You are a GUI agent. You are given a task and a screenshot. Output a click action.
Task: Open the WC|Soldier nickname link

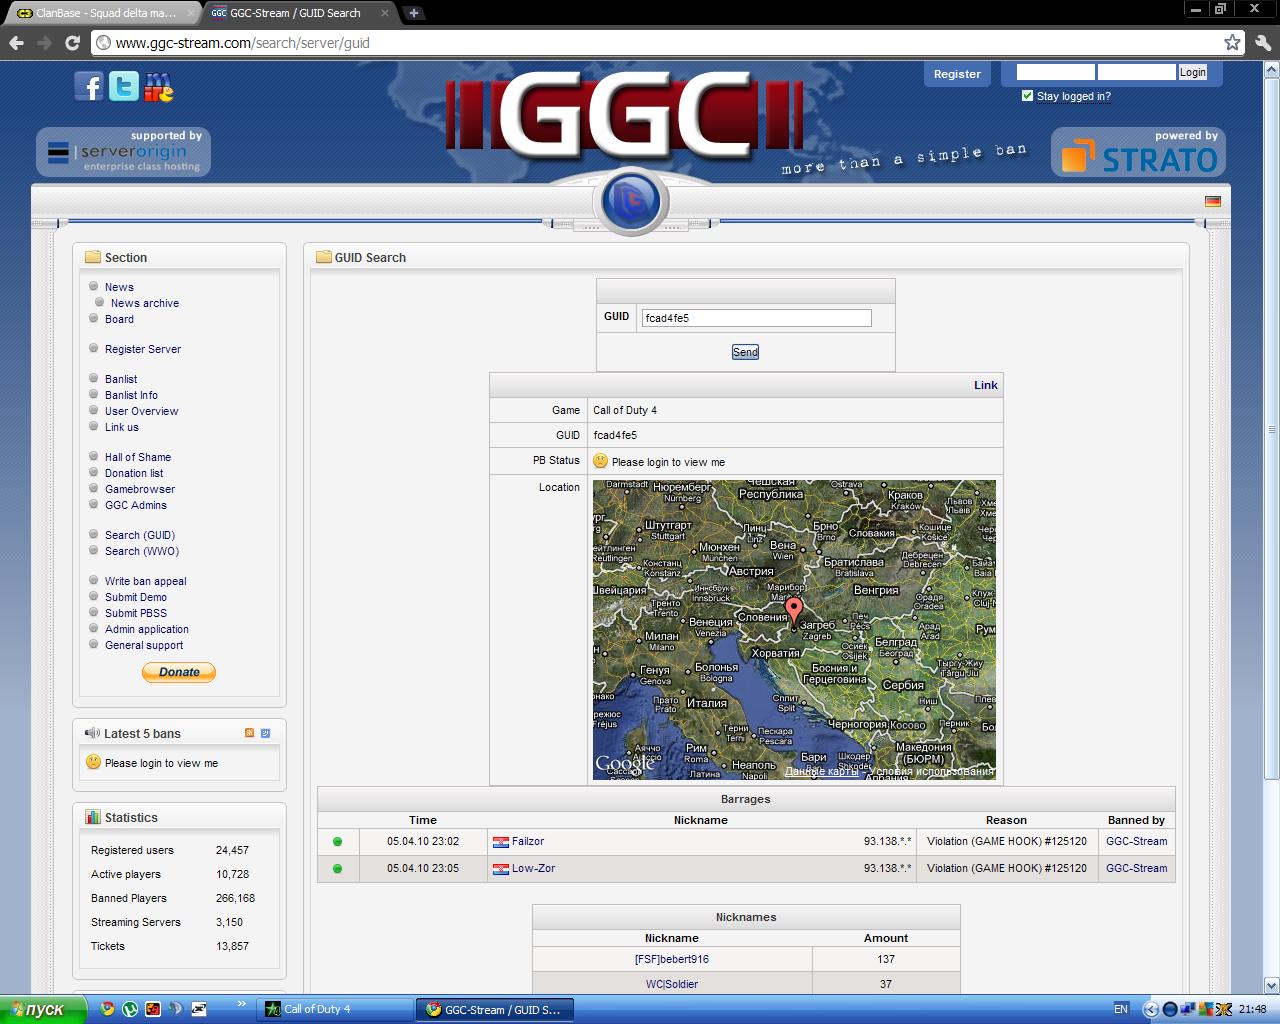coord(672,984)
